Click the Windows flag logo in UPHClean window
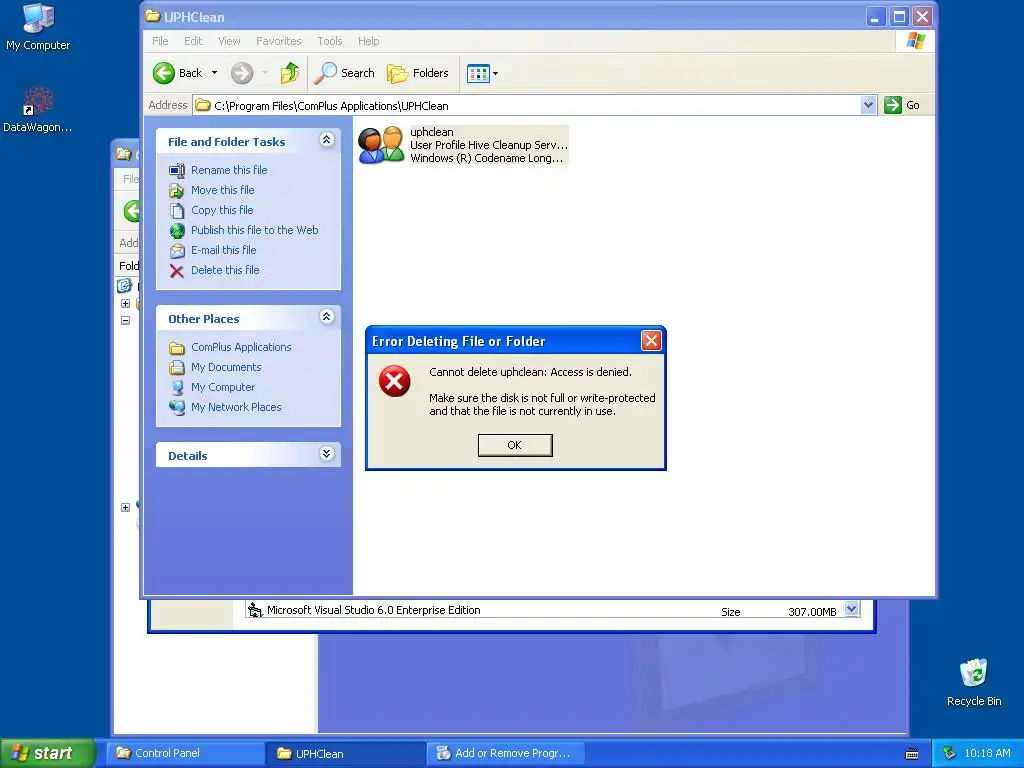 pos(916,41)
